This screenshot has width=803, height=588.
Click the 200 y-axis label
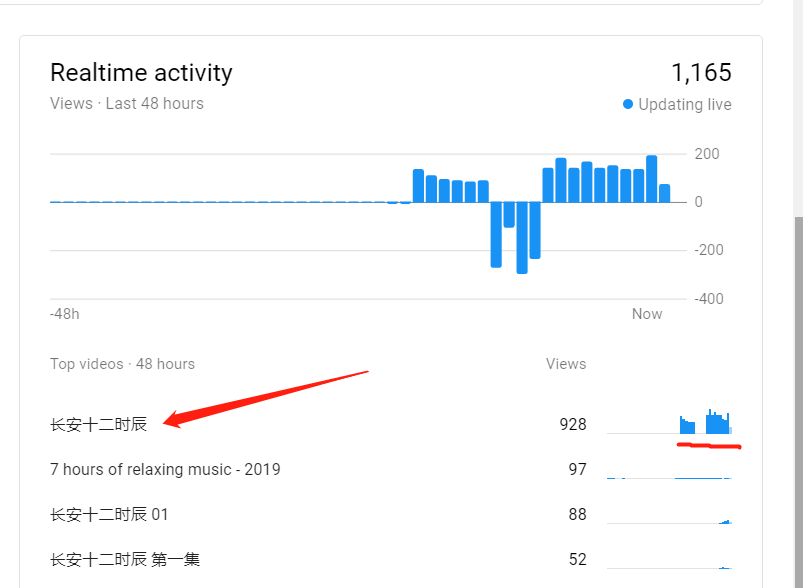tap(707, 154)
